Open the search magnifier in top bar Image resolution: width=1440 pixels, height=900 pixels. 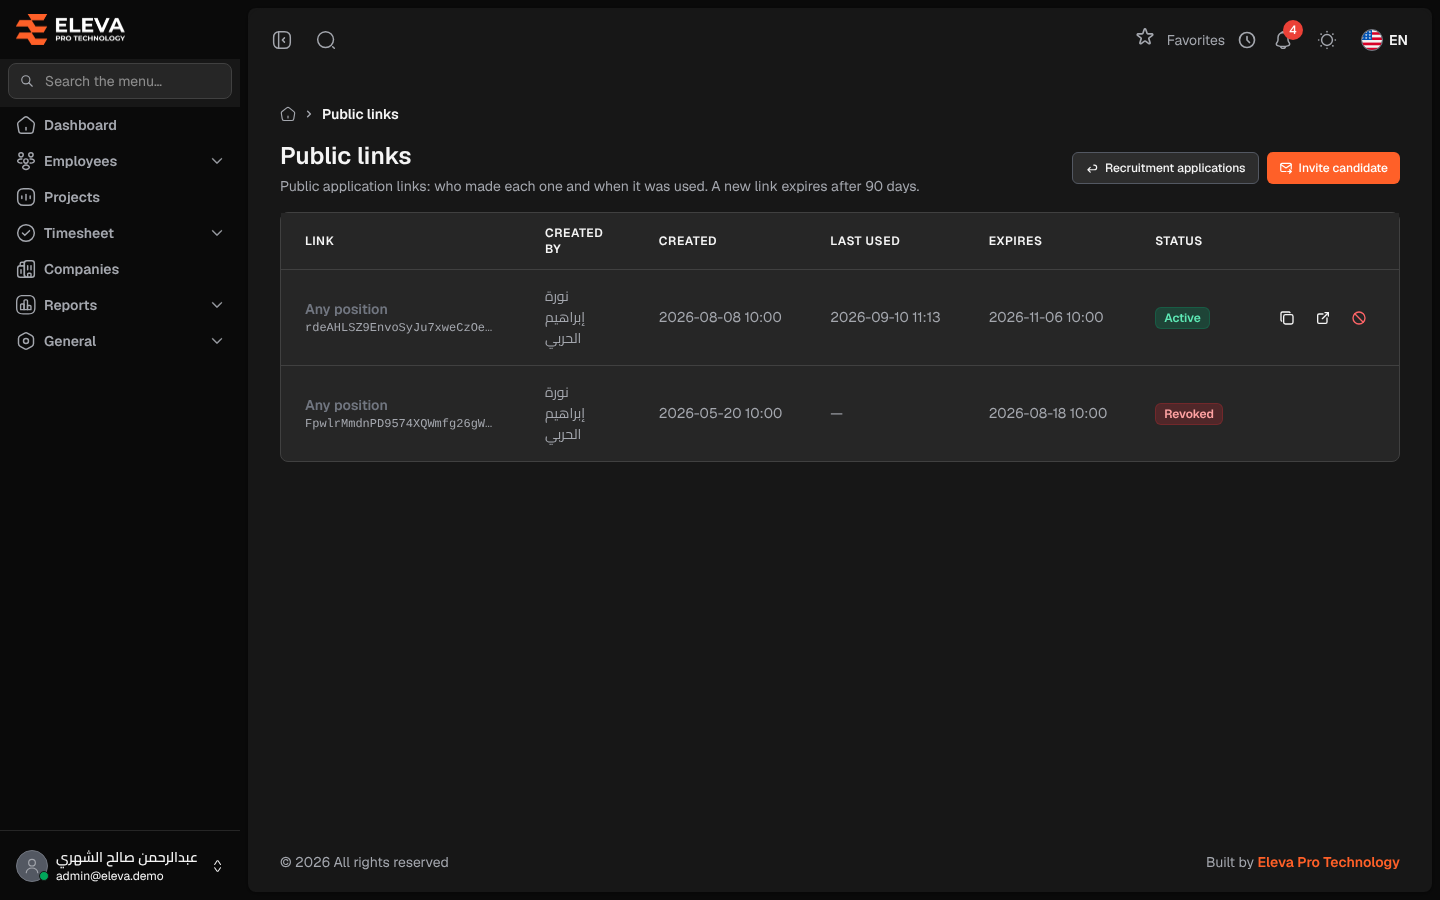point(326,40)
